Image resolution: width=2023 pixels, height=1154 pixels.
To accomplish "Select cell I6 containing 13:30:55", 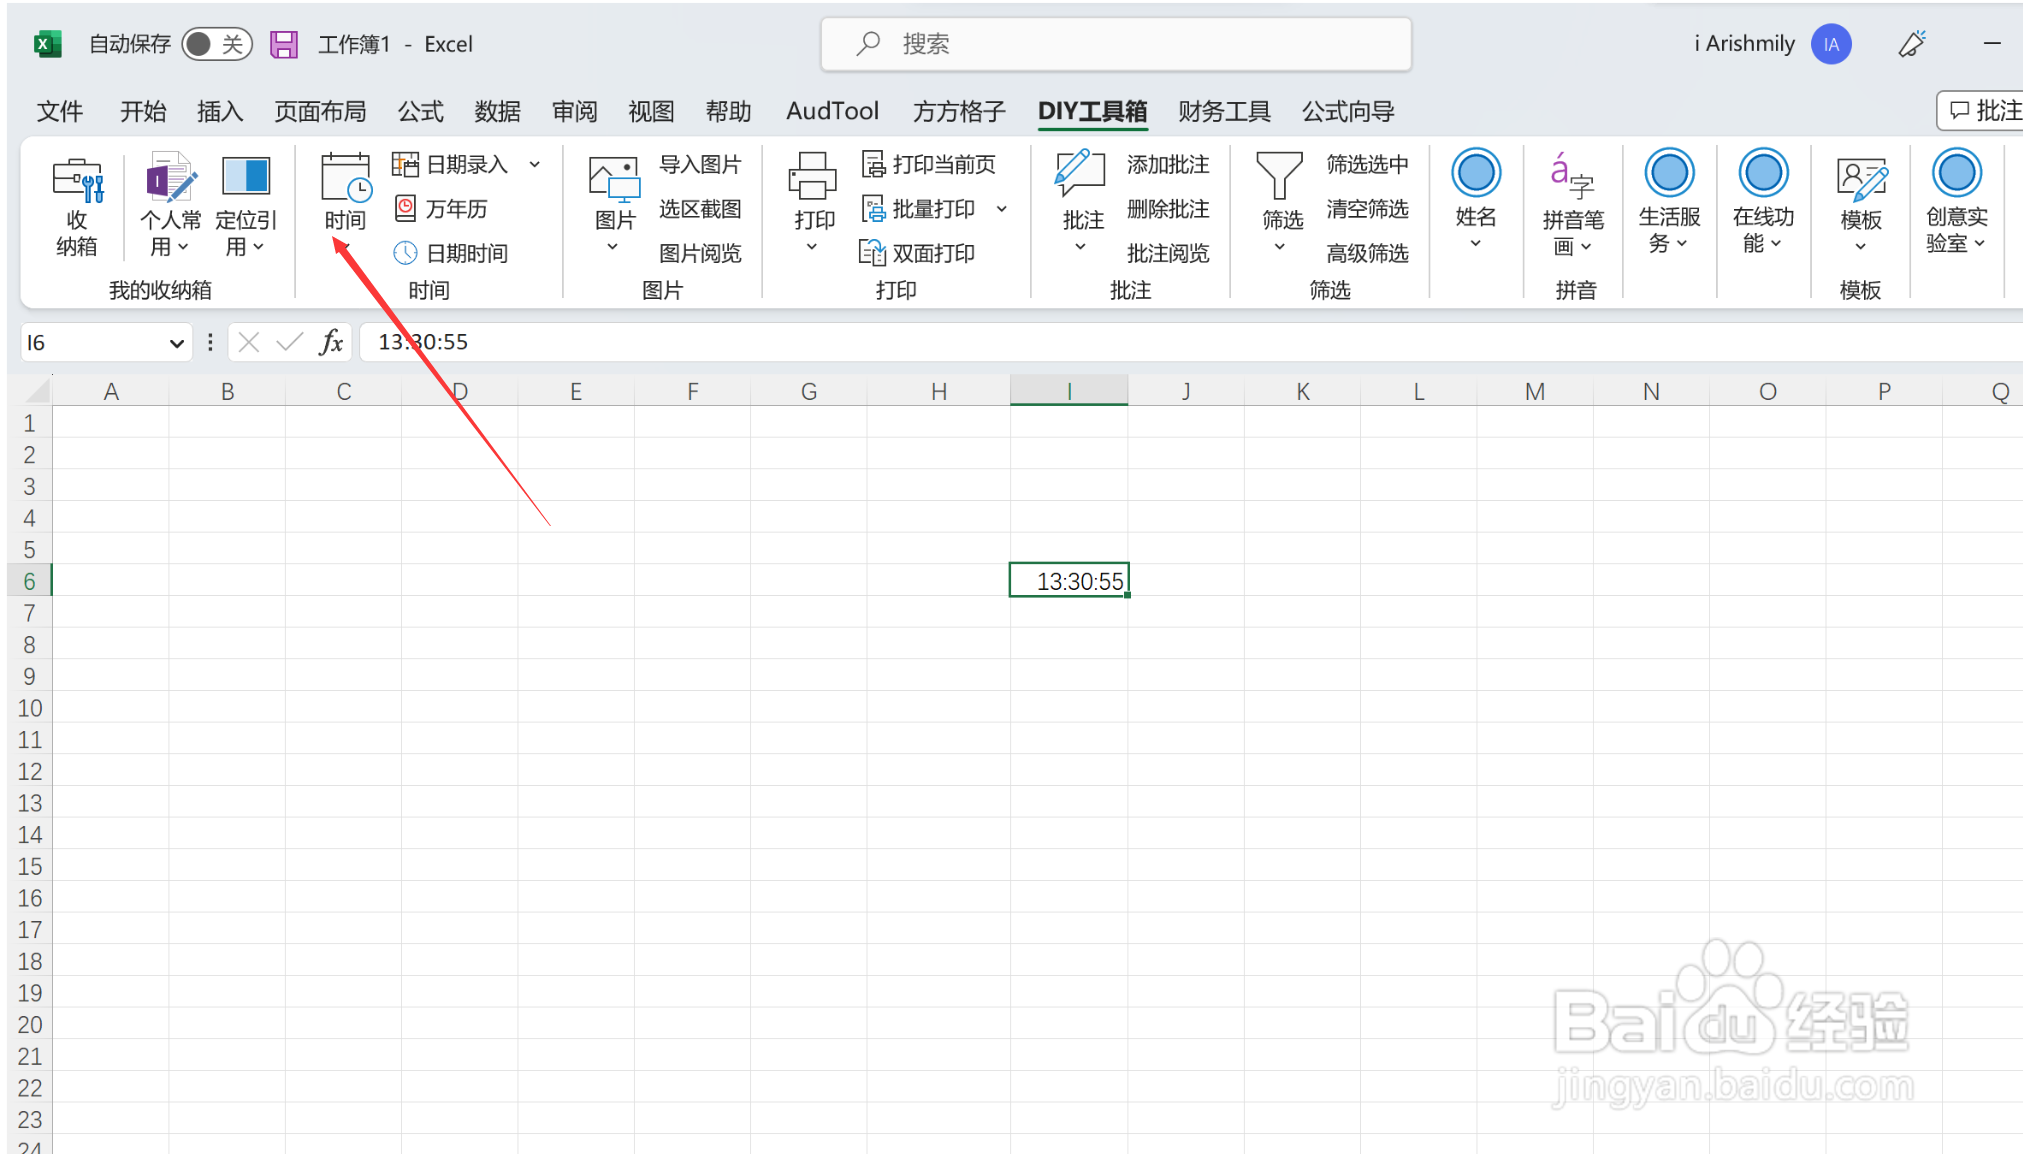I will click(x=1068, y=581).
